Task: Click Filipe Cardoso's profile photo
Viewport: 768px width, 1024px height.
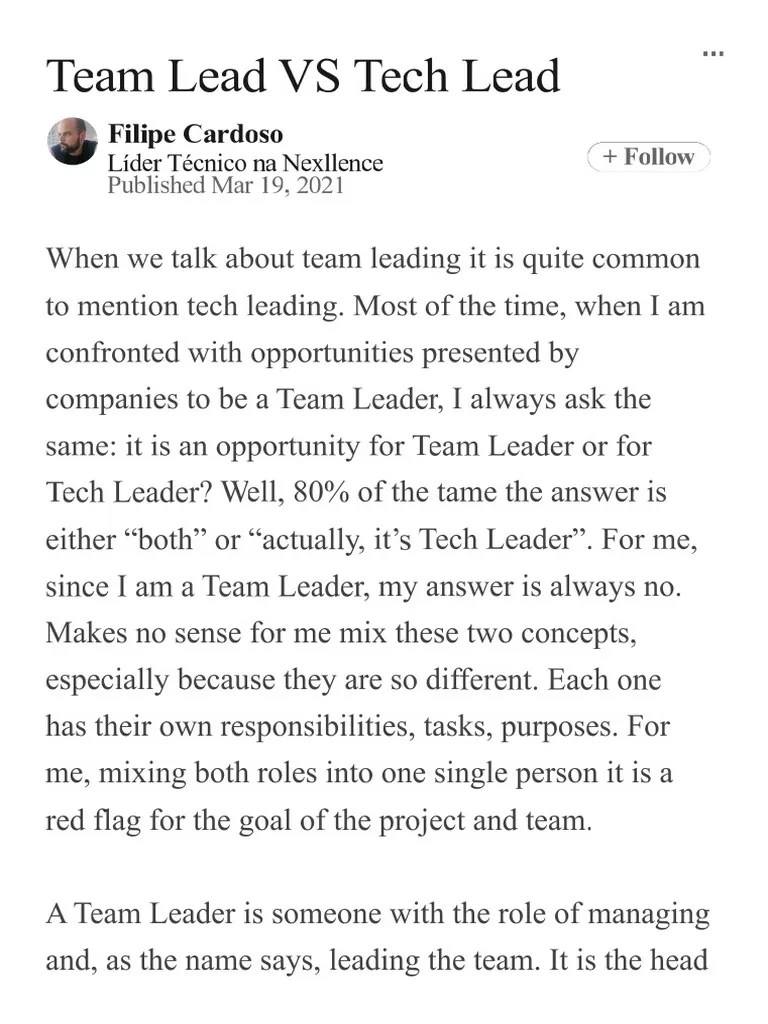Action: (72, 142)
